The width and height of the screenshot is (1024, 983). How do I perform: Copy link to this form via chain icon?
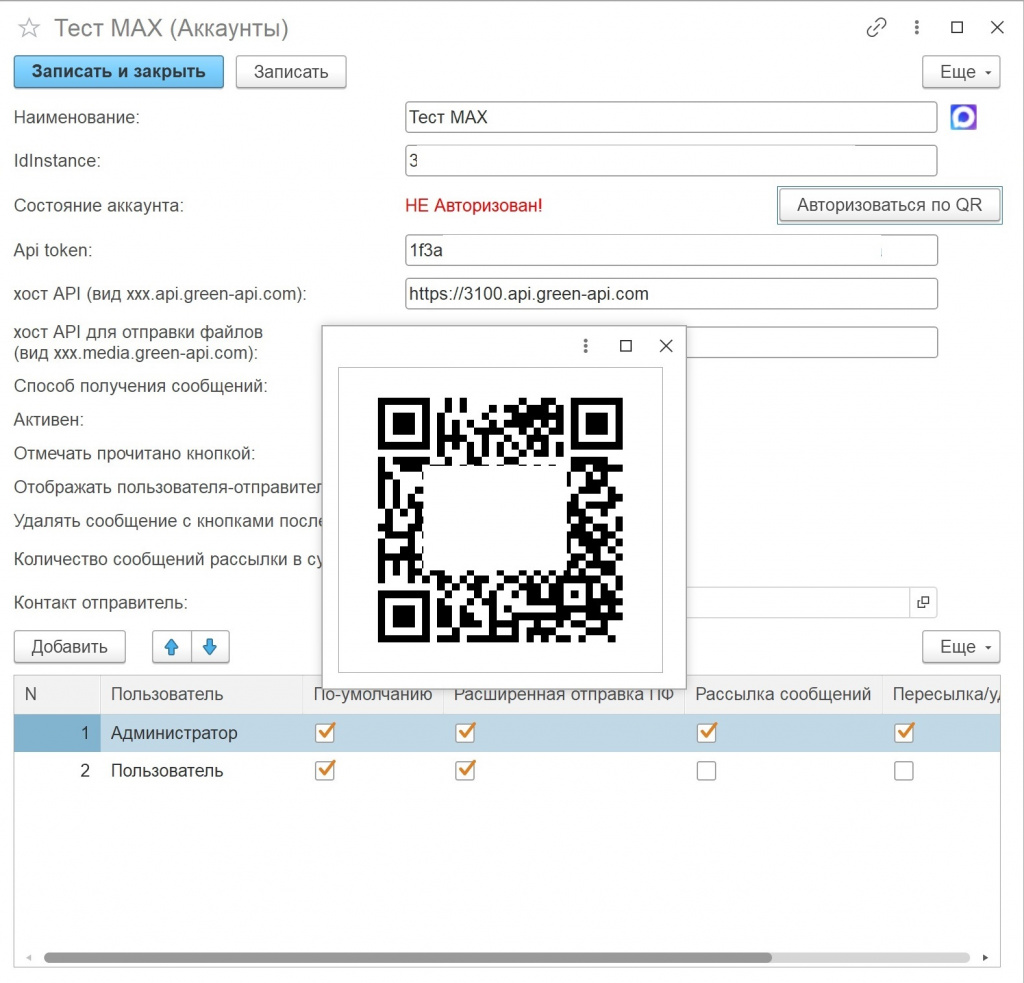[876, 27]
